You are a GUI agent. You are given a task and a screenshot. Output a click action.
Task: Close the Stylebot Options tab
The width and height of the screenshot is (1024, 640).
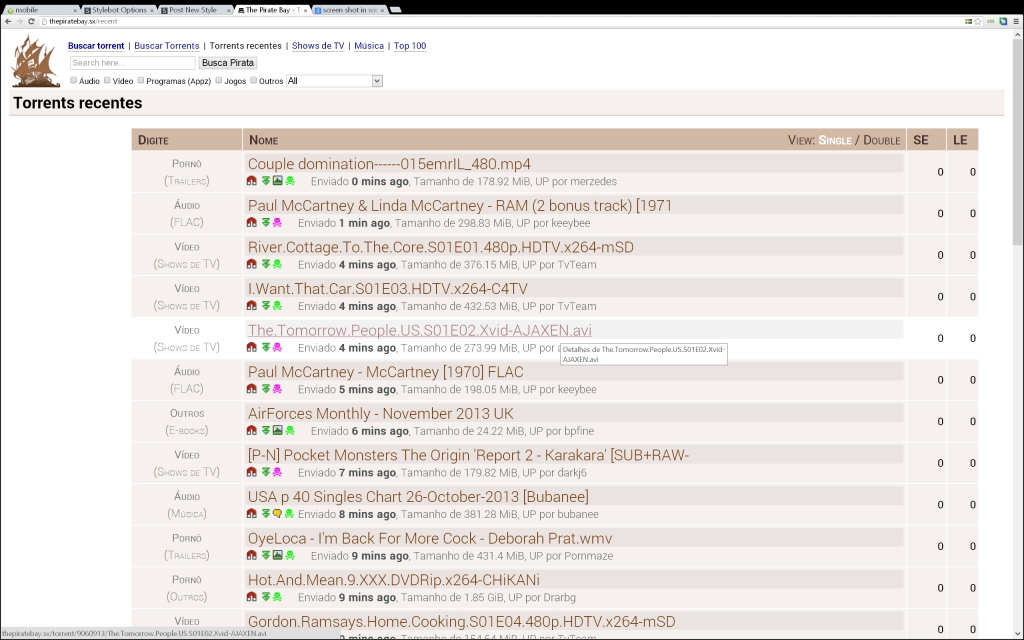[x=152, y=10]
